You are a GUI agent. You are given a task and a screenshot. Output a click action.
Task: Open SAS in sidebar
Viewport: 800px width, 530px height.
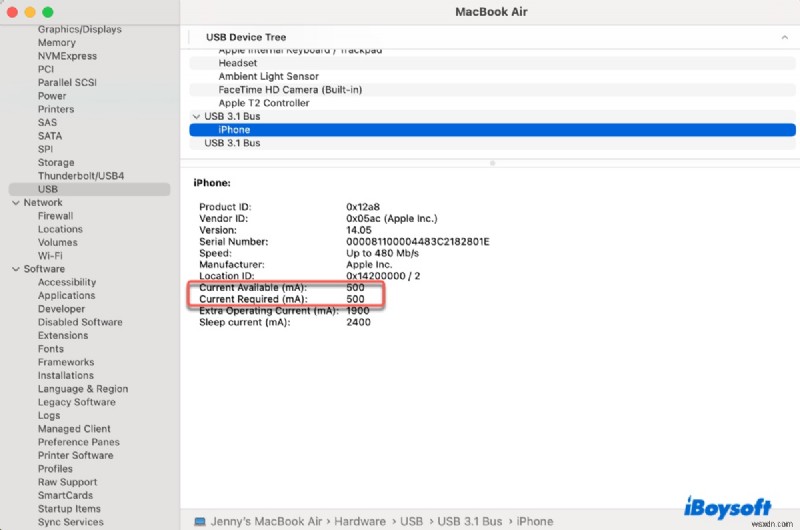47,122
